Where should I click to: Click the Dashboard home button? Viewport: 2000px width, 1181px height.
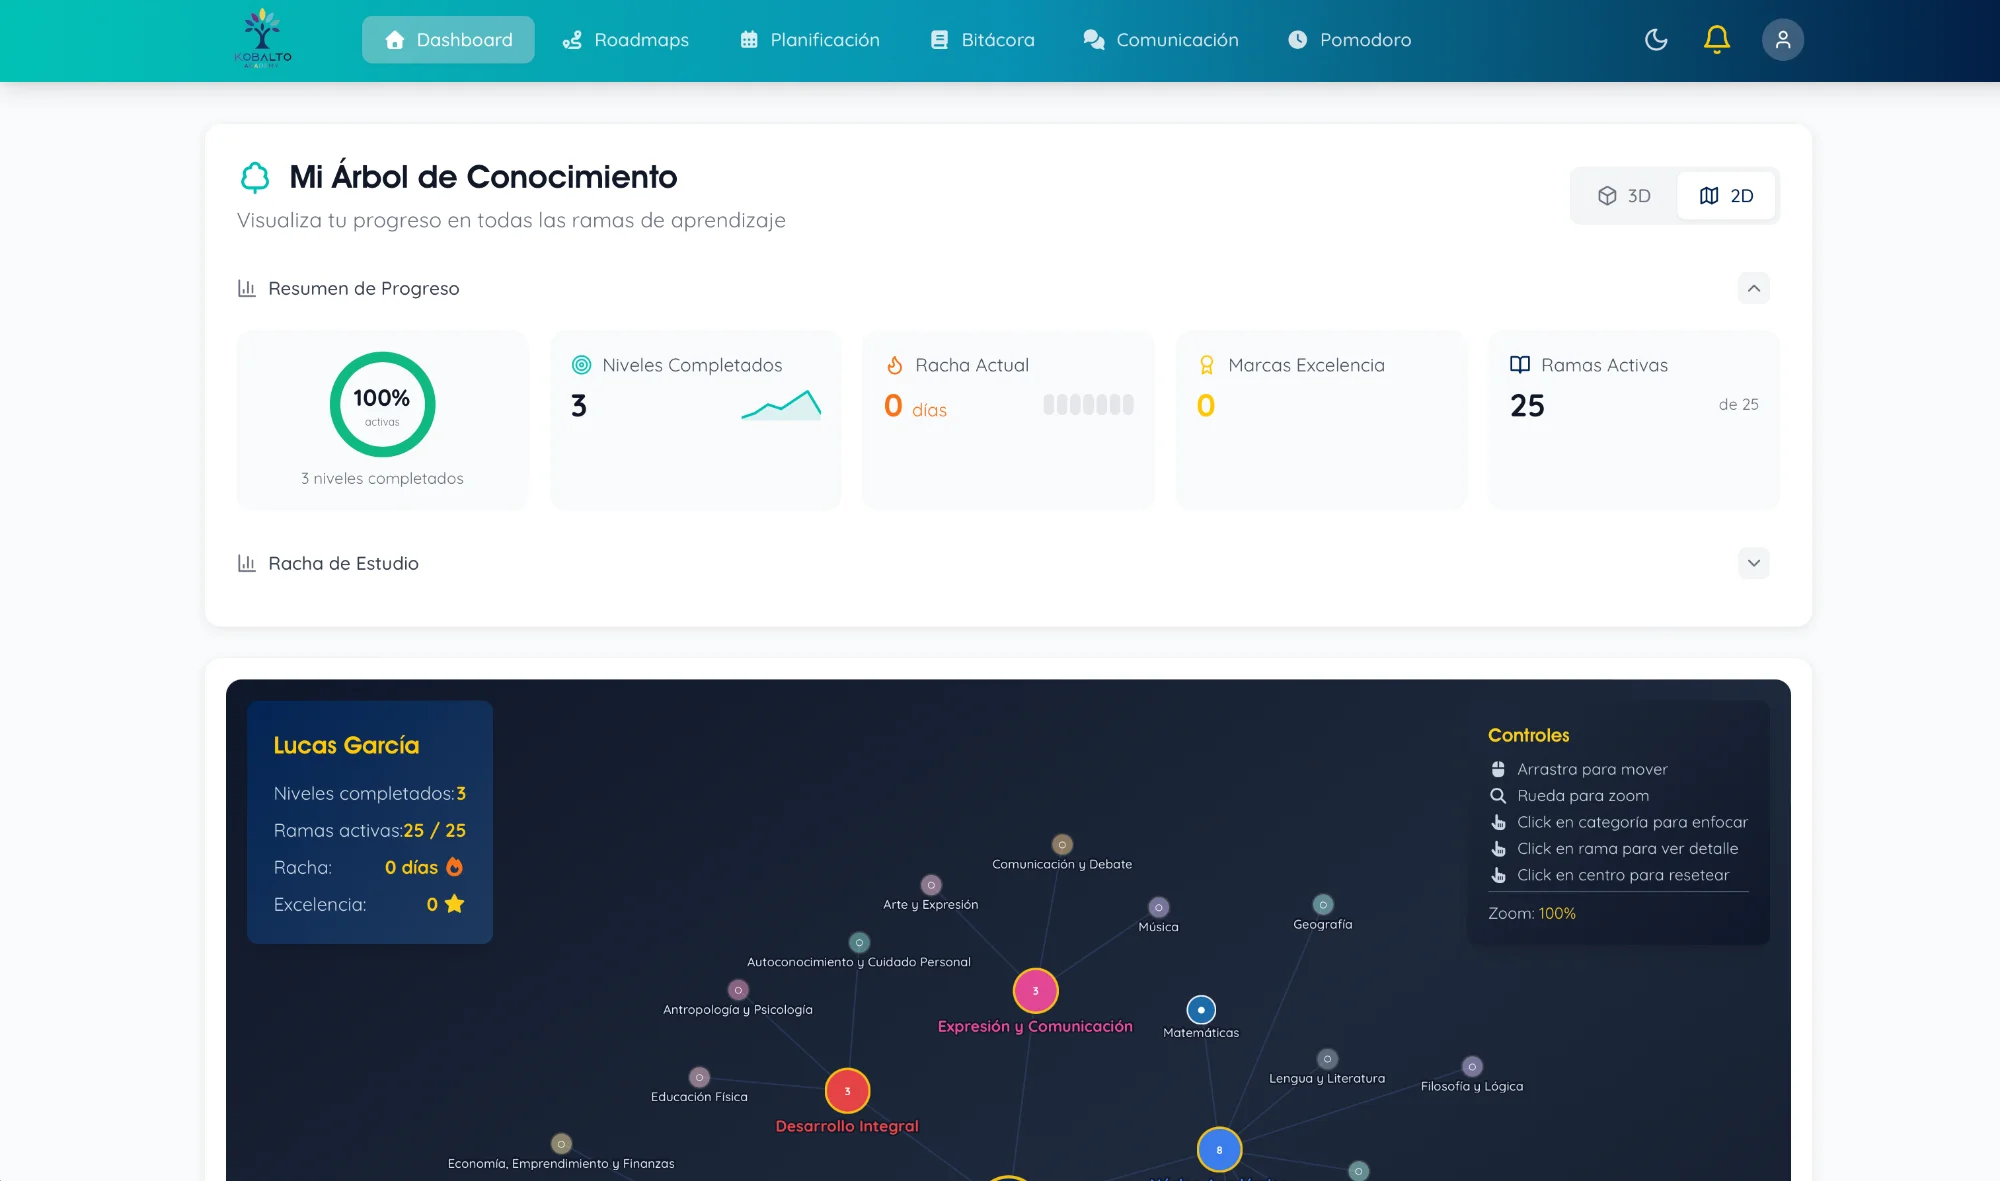point(448,40)
